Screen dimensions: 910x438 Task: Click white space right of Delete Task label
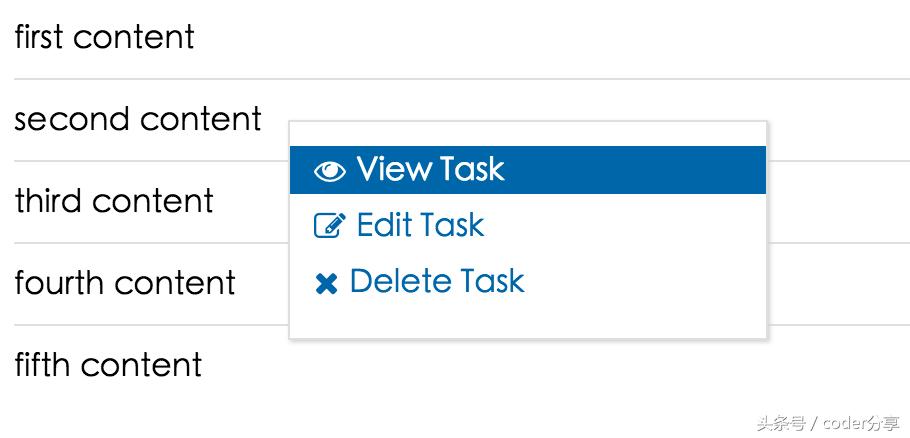[650, 281]
